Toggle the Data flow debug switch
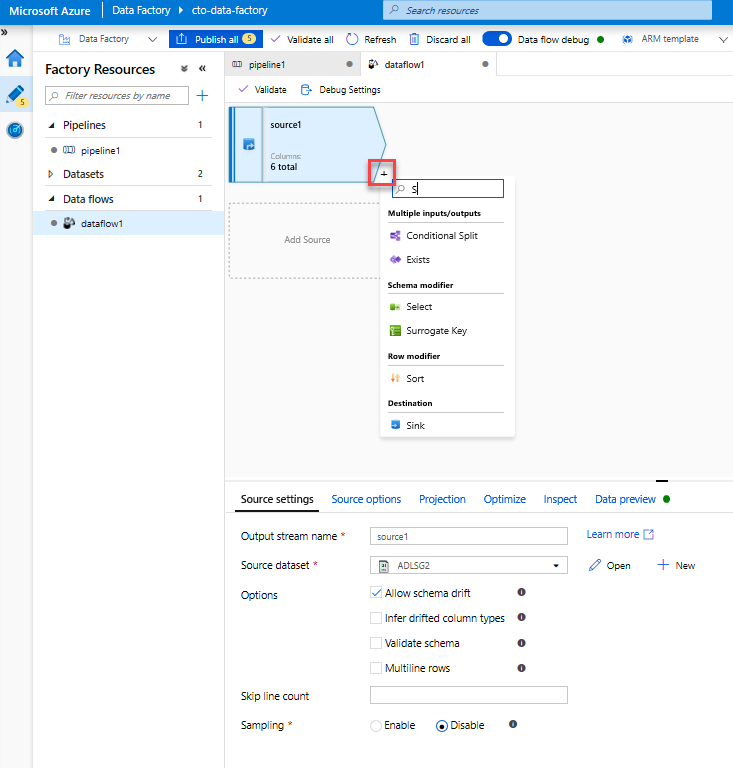Image resolution: width=733 pixels, height=768 pixels. 497,39
